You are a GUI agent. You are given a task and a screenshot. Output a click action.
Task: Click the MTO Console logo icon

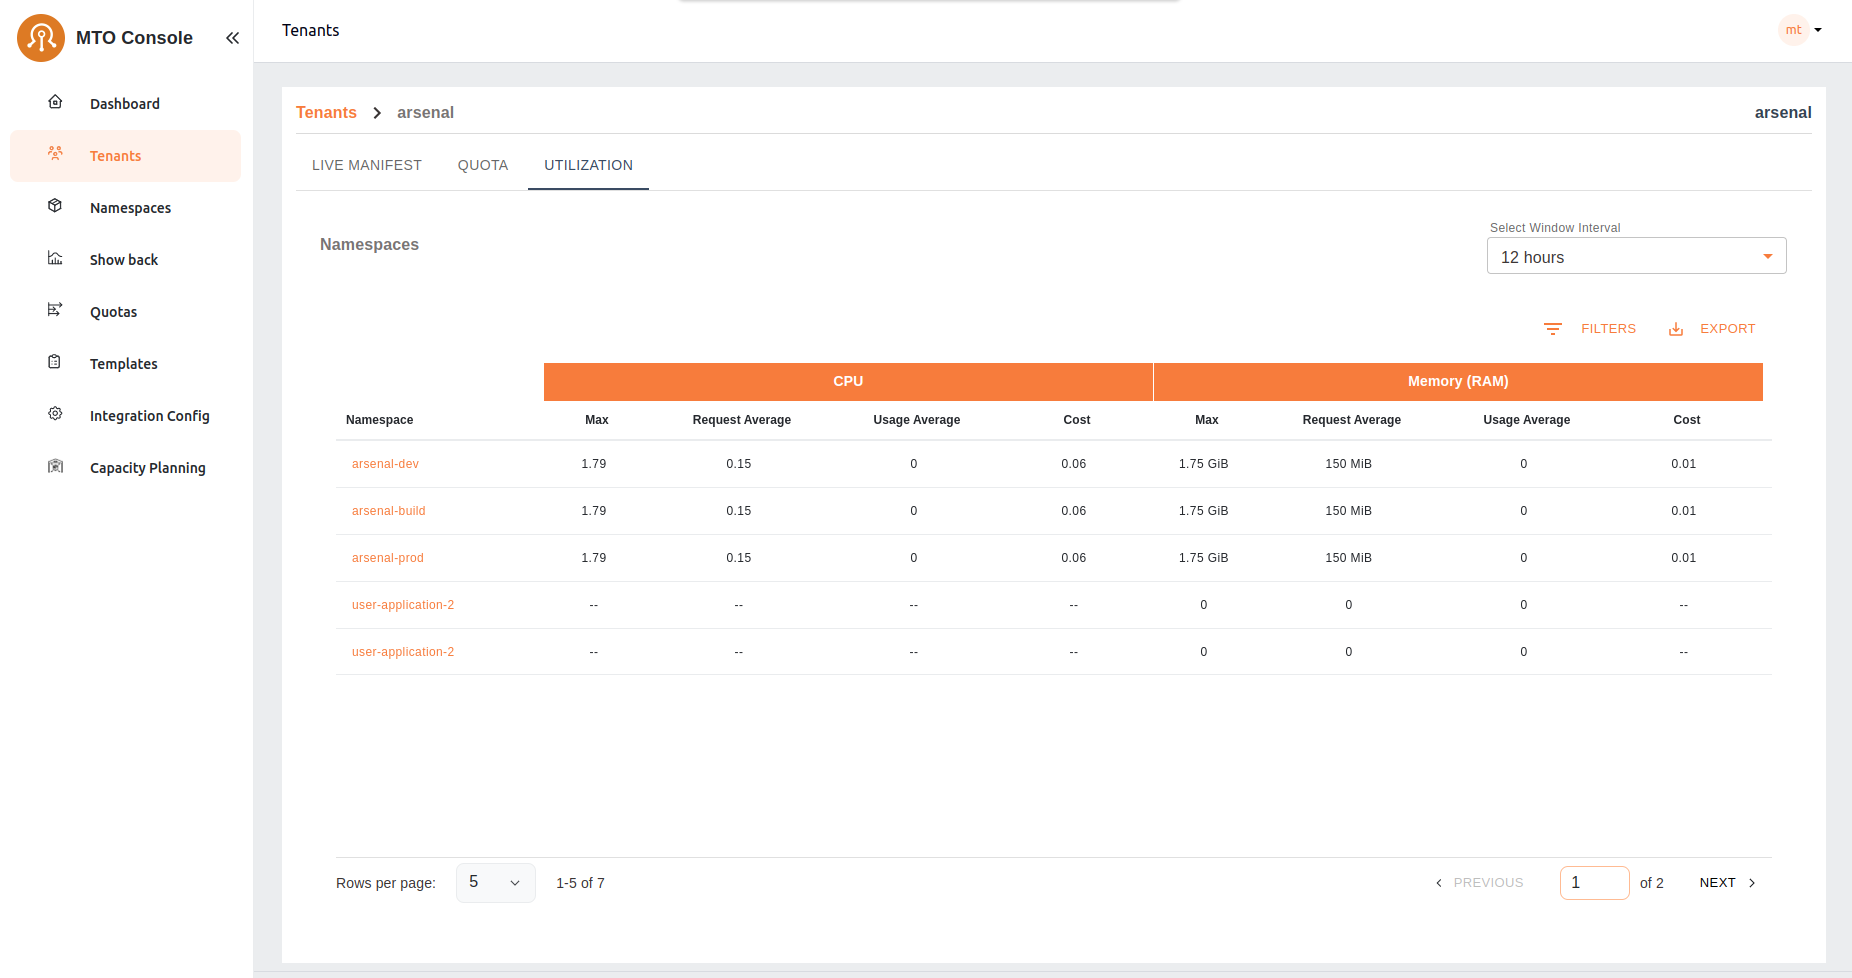[41, 38]
